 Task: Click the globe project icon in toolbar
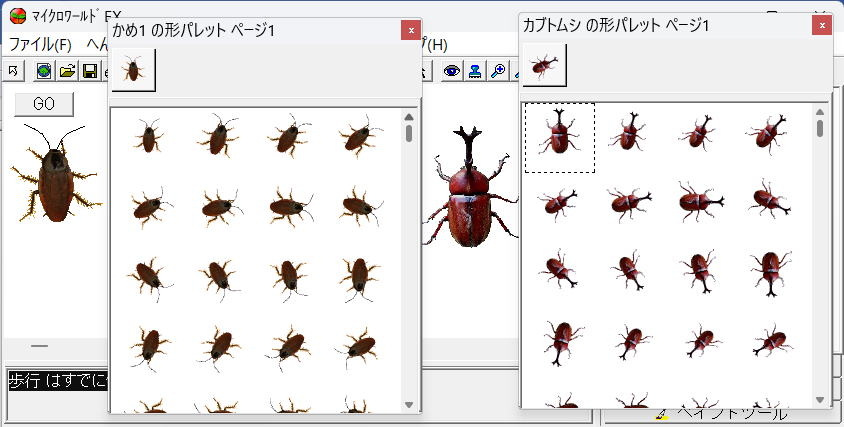click(x=44, y=71)
